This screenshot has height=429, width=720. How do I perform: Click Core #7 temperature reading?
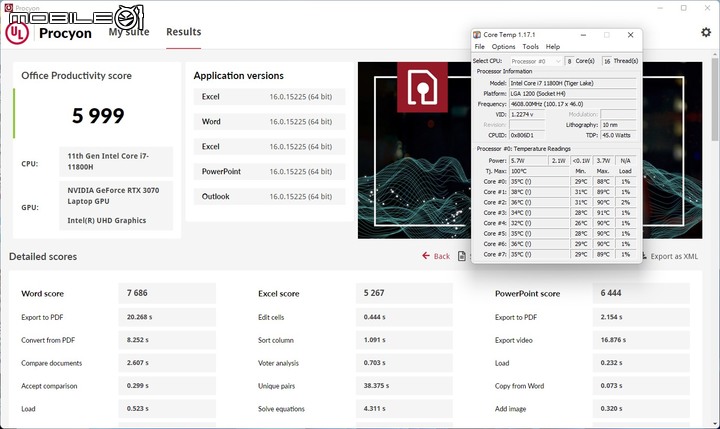pyautogui.click(x=539, y=254)
